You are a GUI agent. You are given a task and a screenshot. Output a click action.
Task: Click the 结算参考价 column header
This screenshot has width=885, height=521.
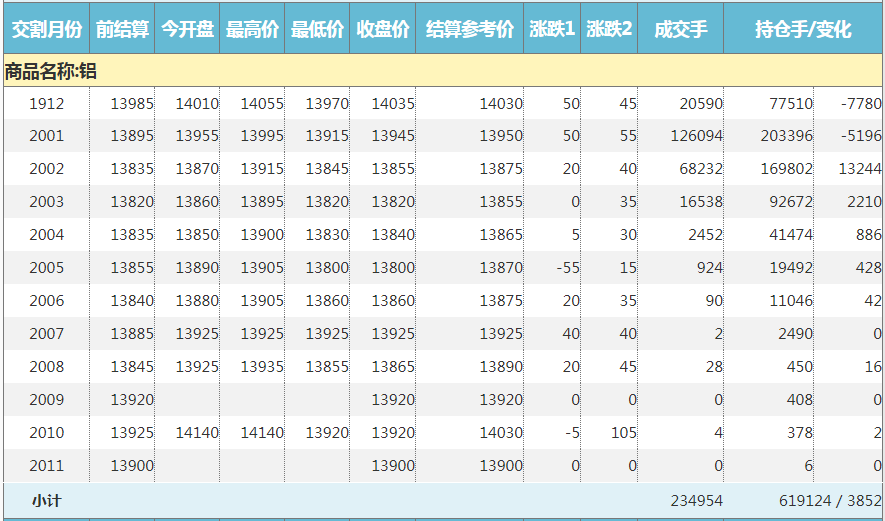tap(469, 30)
